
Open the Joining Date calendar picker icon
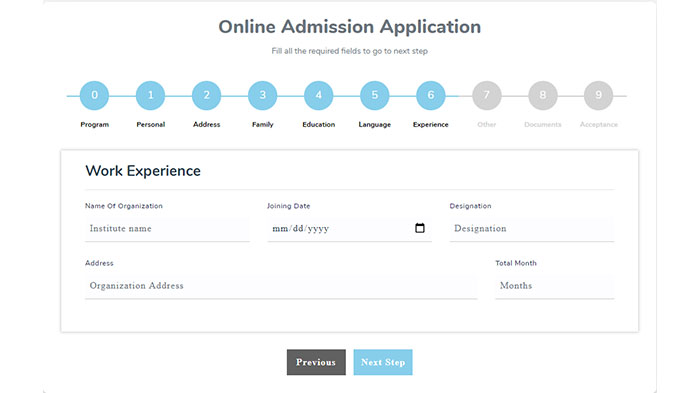pyautogui.click(x=420, y=228)
